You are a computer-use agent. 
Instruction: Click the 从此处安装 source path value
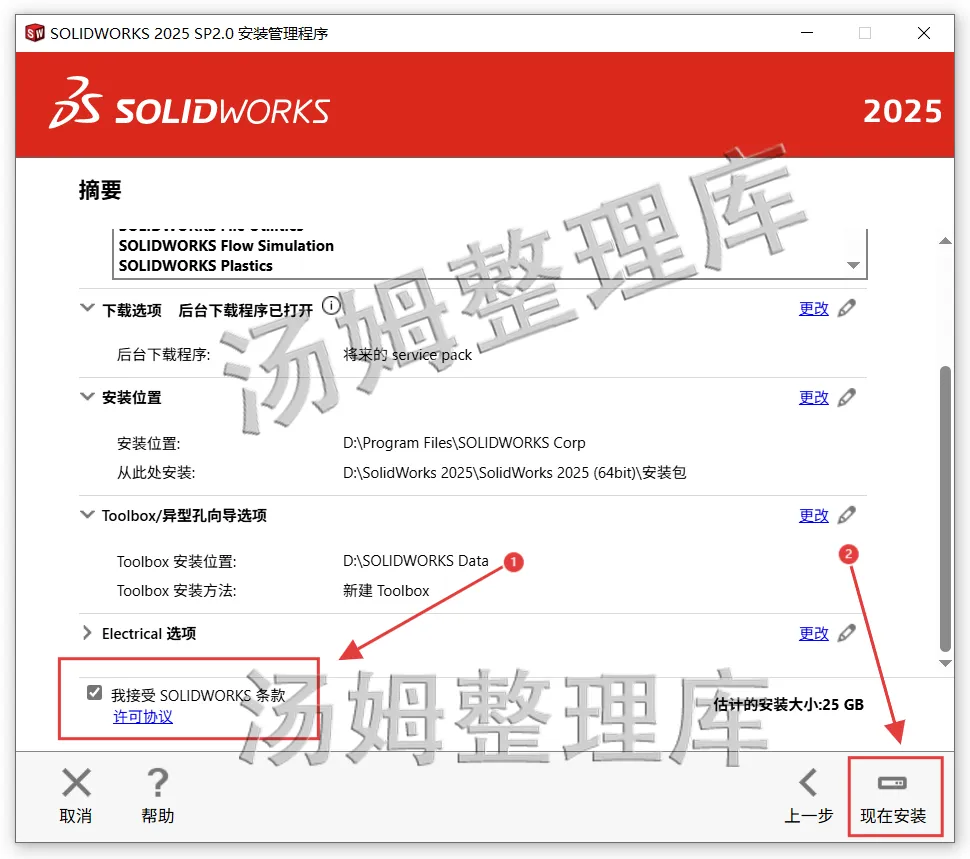point(515,473)
